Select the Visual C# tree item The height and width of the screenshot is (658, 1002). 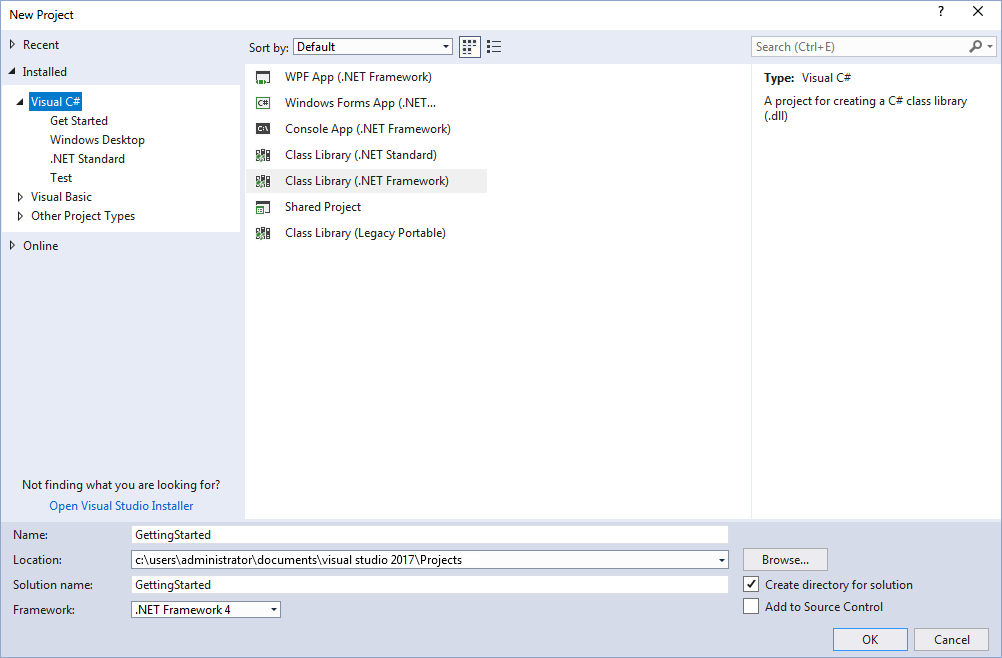click(56, 102)
